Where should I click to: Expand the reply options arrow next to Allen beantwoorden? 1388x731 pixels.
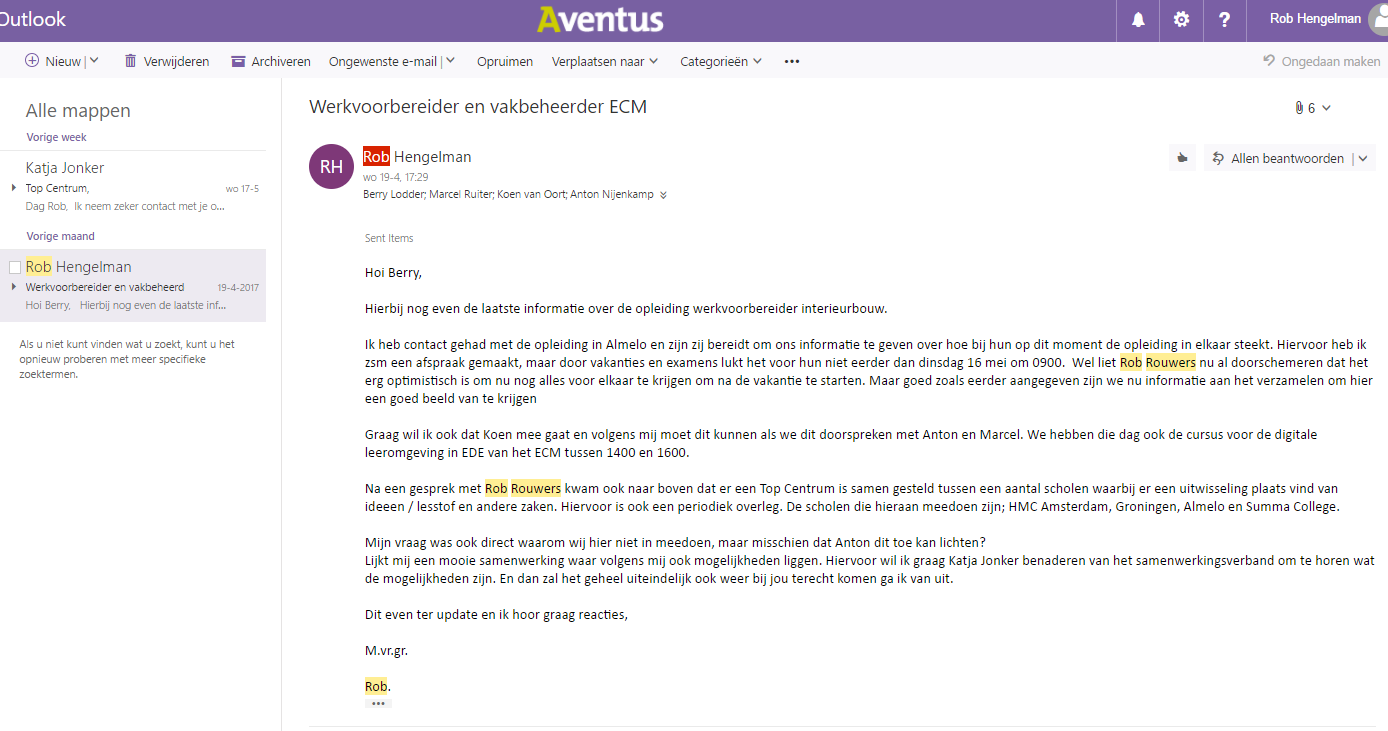coord(1362,158)
